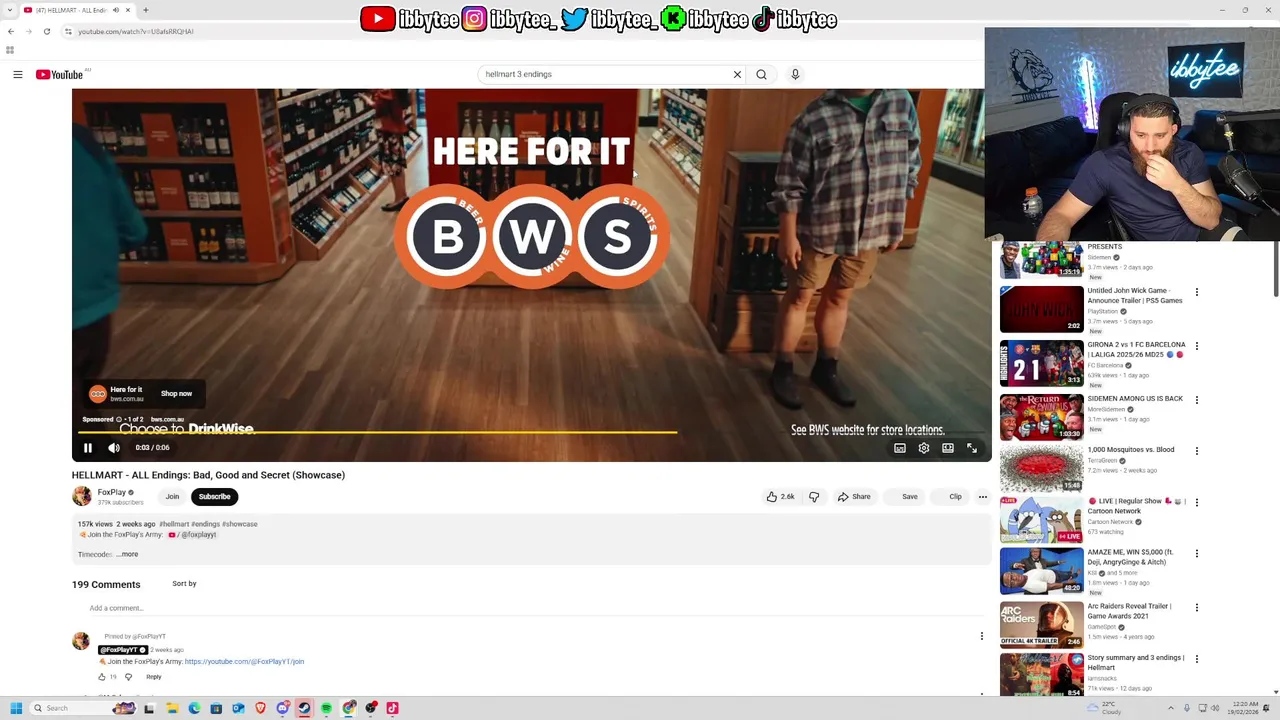Click Shop now on the ad
This screenshot has height=720, width=1280.
point(176,394)
